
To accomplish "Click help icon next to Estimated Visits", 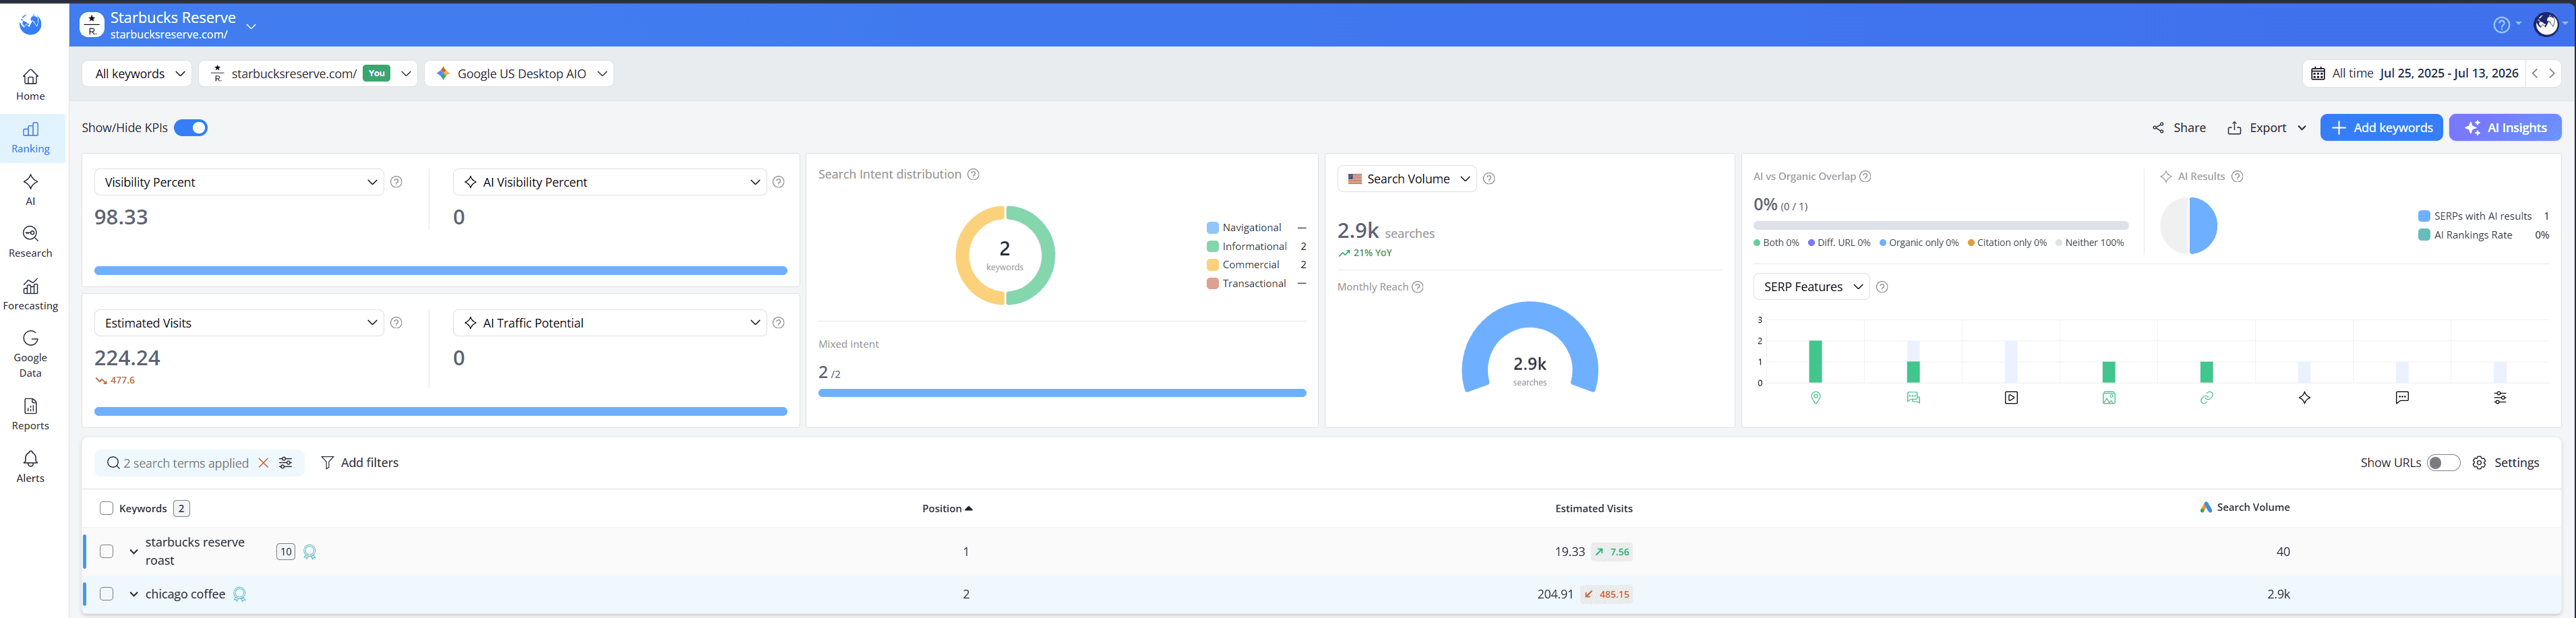I will click(x=396, y=323).
